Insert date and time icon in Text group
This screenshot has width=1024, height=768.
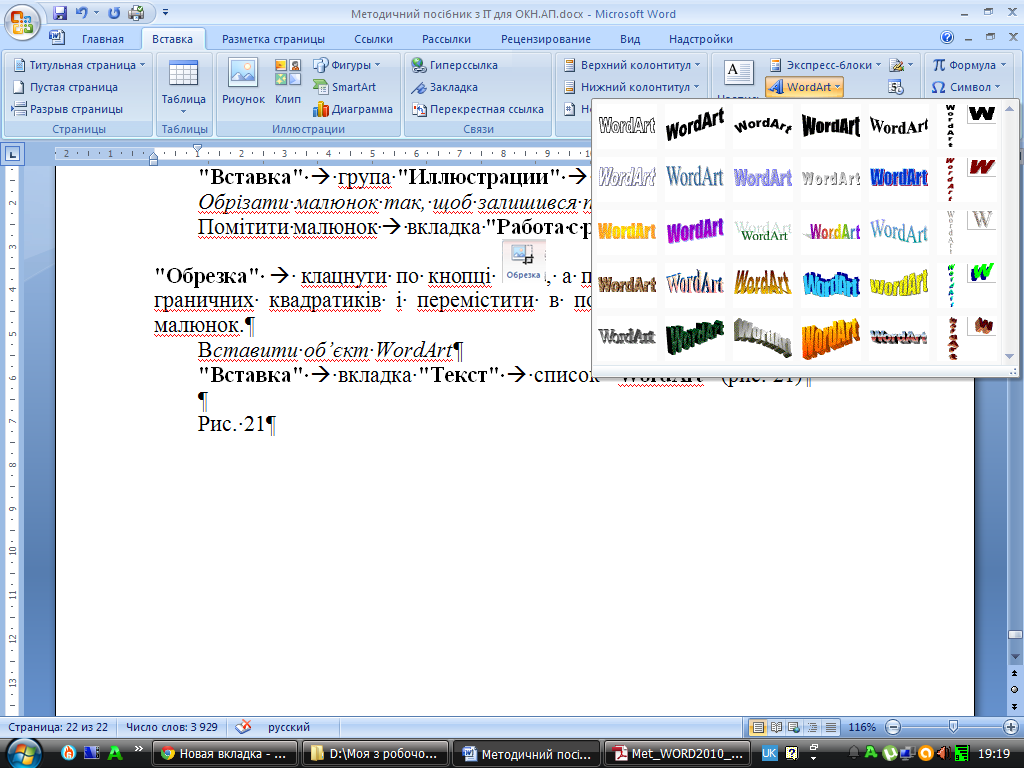coord(895,87)
